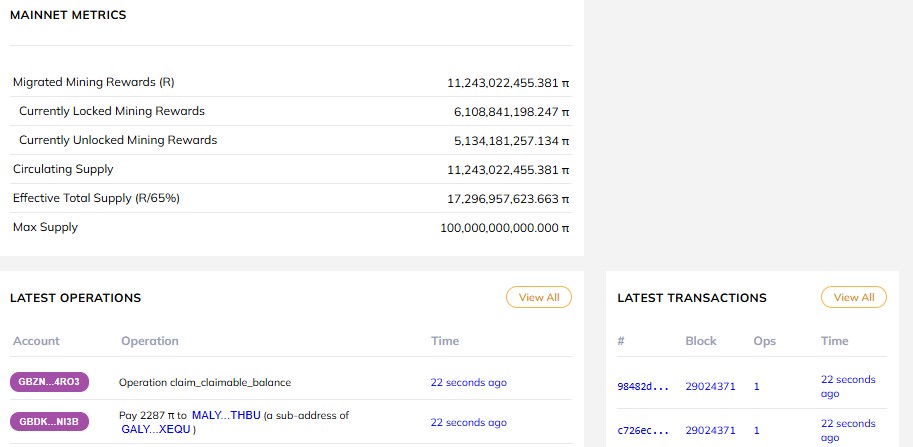Screen dimensions: 913x447
Task: Select Effective Total Supply (R/65%) label
Action: 96,198
